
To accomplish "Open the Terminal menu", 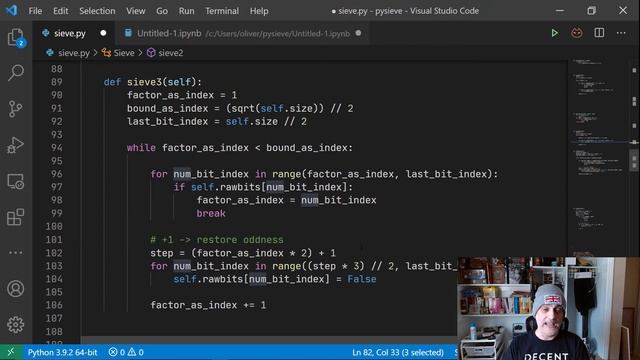I will pyautogui.click(x=222, y=11).
